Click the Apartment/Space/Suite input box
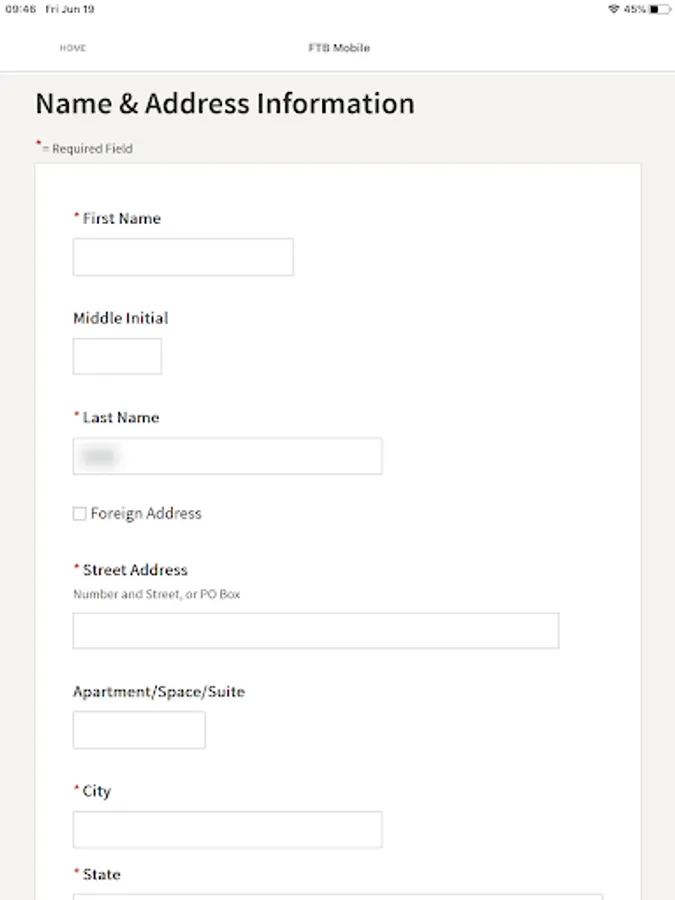 coord(139,730)
